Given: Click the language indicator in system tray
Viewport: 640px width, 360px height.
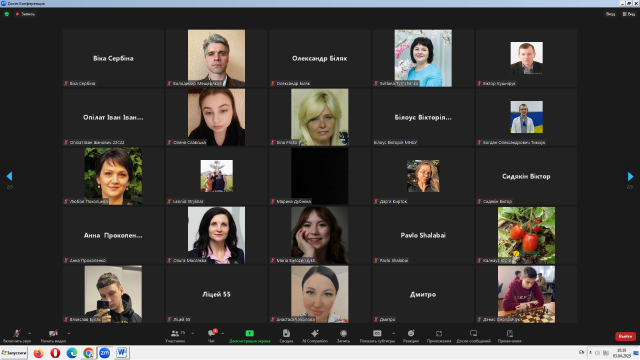Looking at the screenshot, I should (x=581, y=352).
